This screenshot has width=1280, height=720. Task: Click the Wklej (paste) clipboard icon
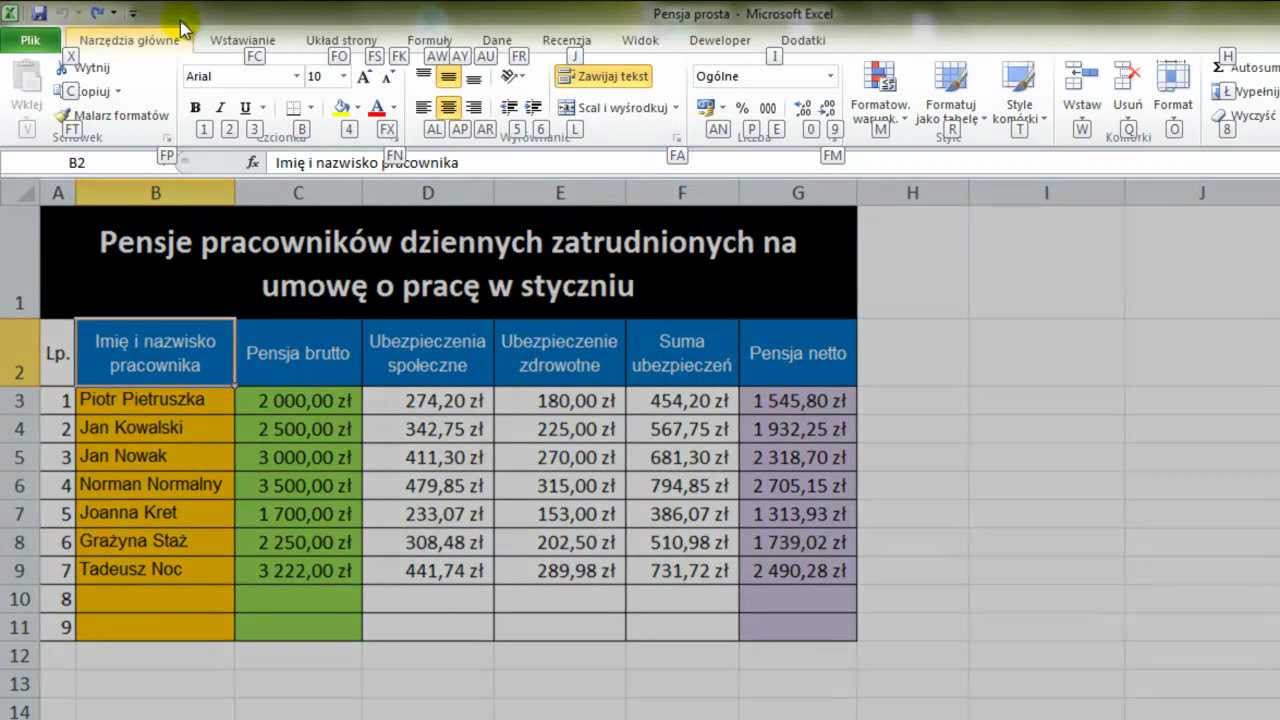27,78
